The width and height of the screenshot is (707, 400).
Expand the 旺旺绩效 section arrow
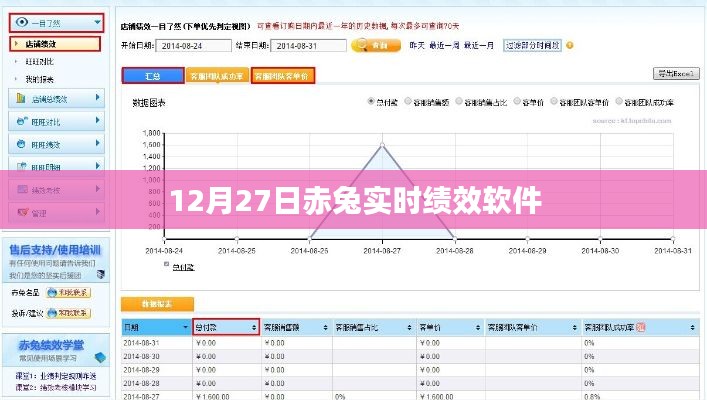pyautogui.click(x=97, y=143)
